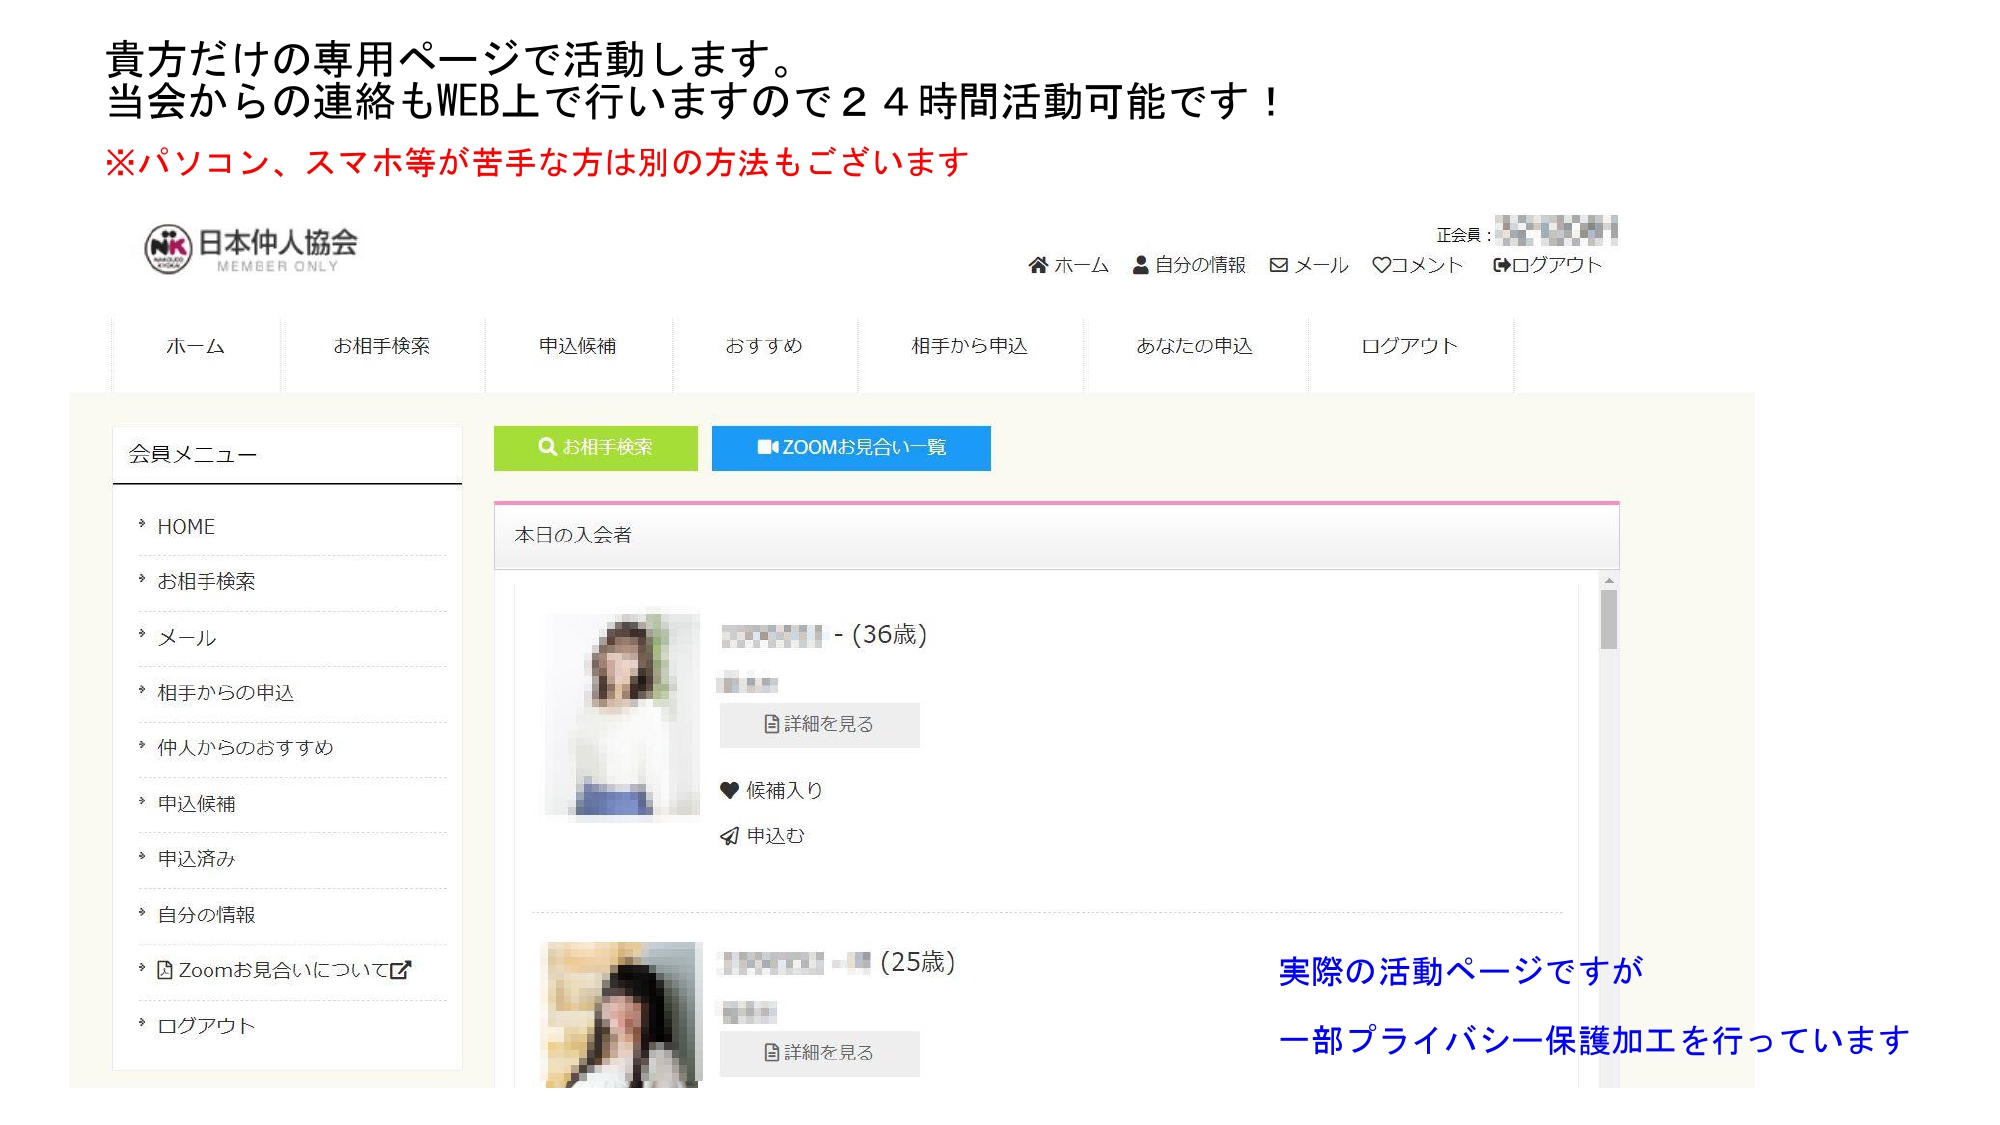Click the logout arrow icon in header
Viewport: 2000px width, 1125px height.
click(1502, 265)
